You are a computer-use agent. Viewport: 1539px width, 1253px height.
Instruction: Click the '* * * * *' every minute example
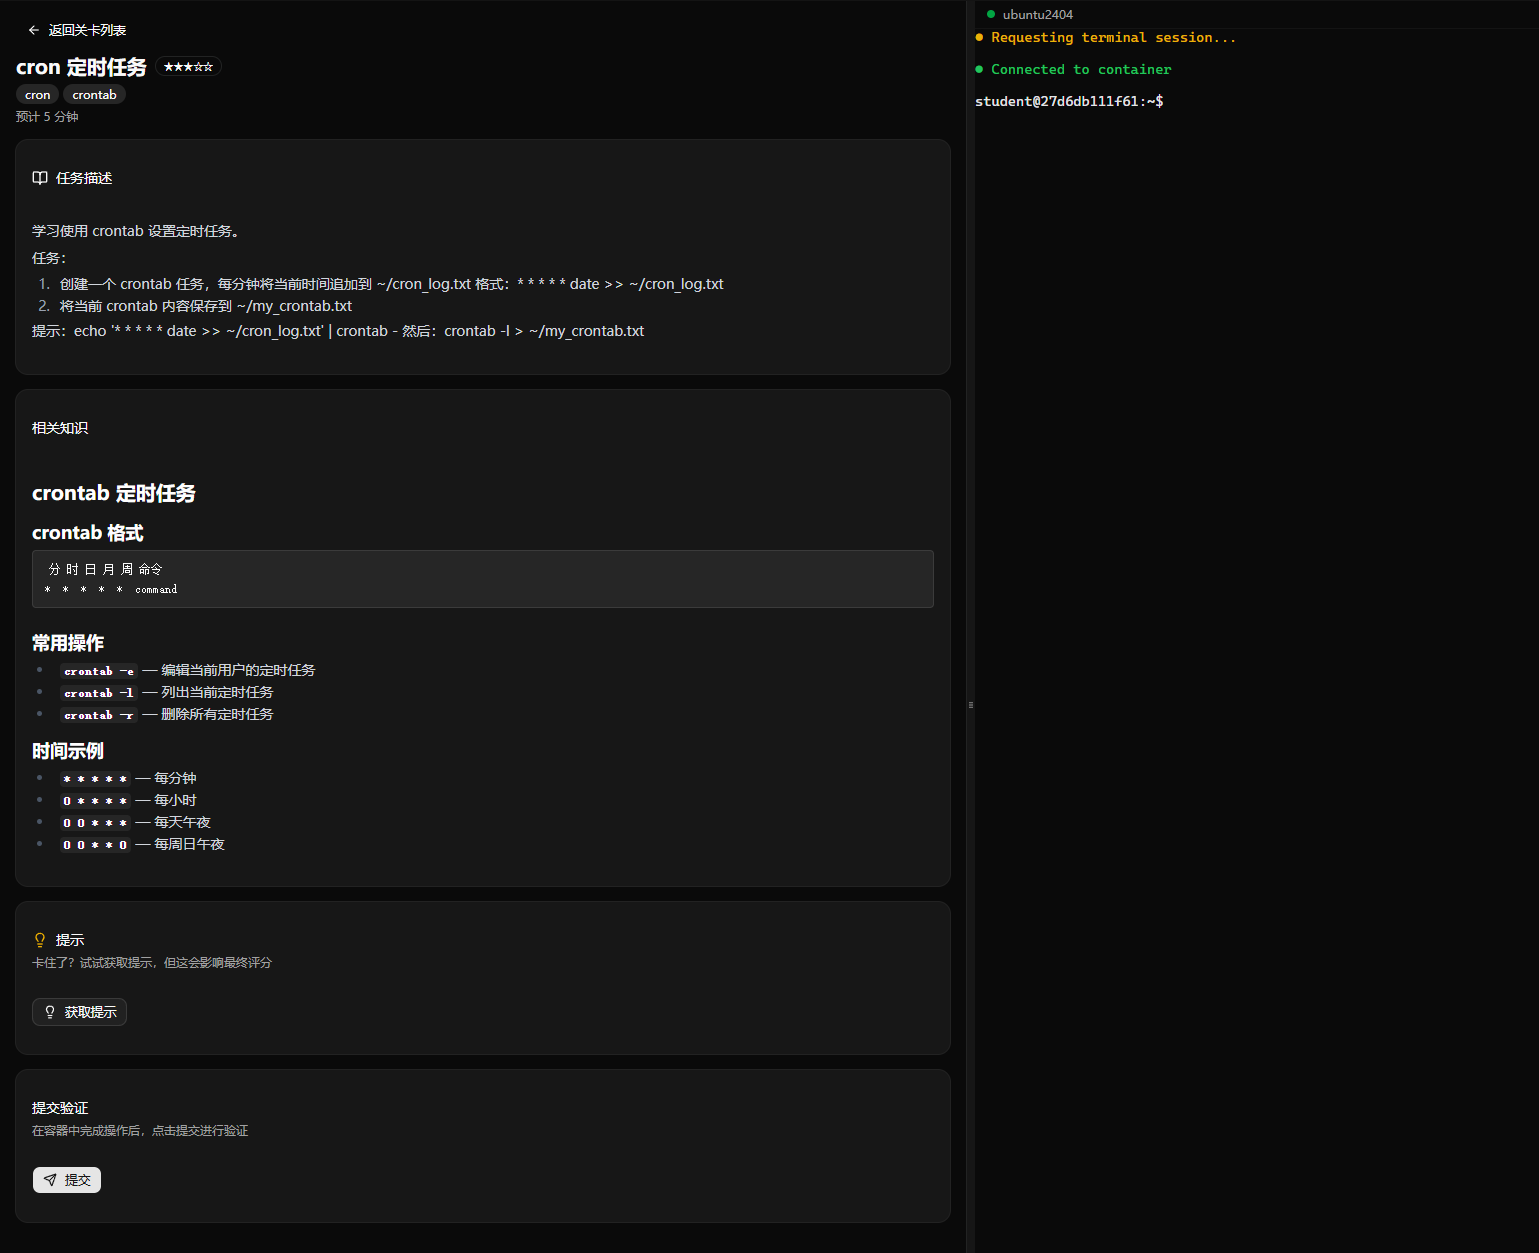tap(95, 779)
